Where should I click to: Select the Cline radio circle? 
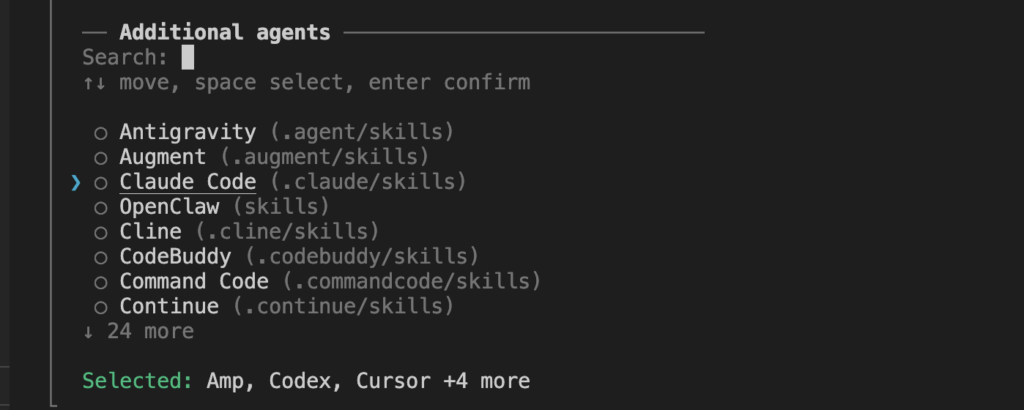[x=100, y=232]
